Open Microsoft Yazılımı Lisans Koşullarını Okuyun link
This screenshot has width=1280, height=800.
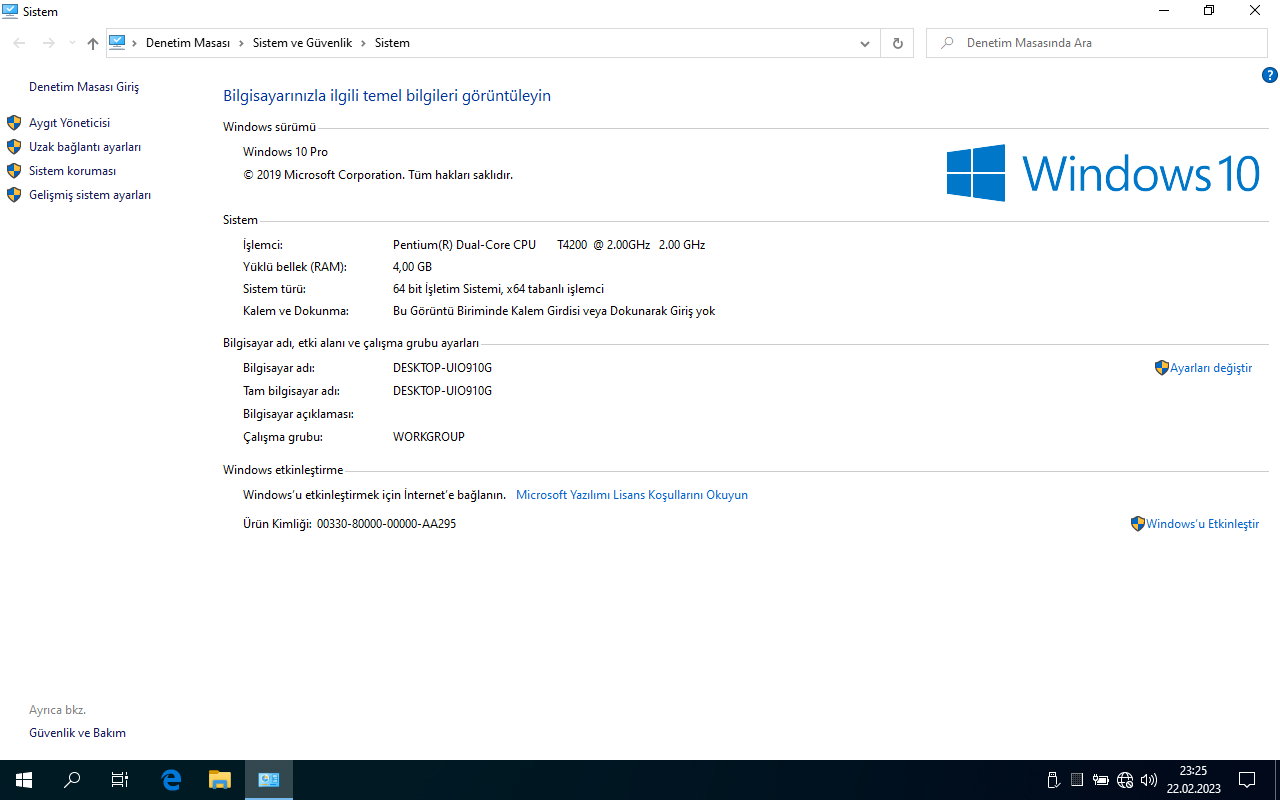point(632,495)
